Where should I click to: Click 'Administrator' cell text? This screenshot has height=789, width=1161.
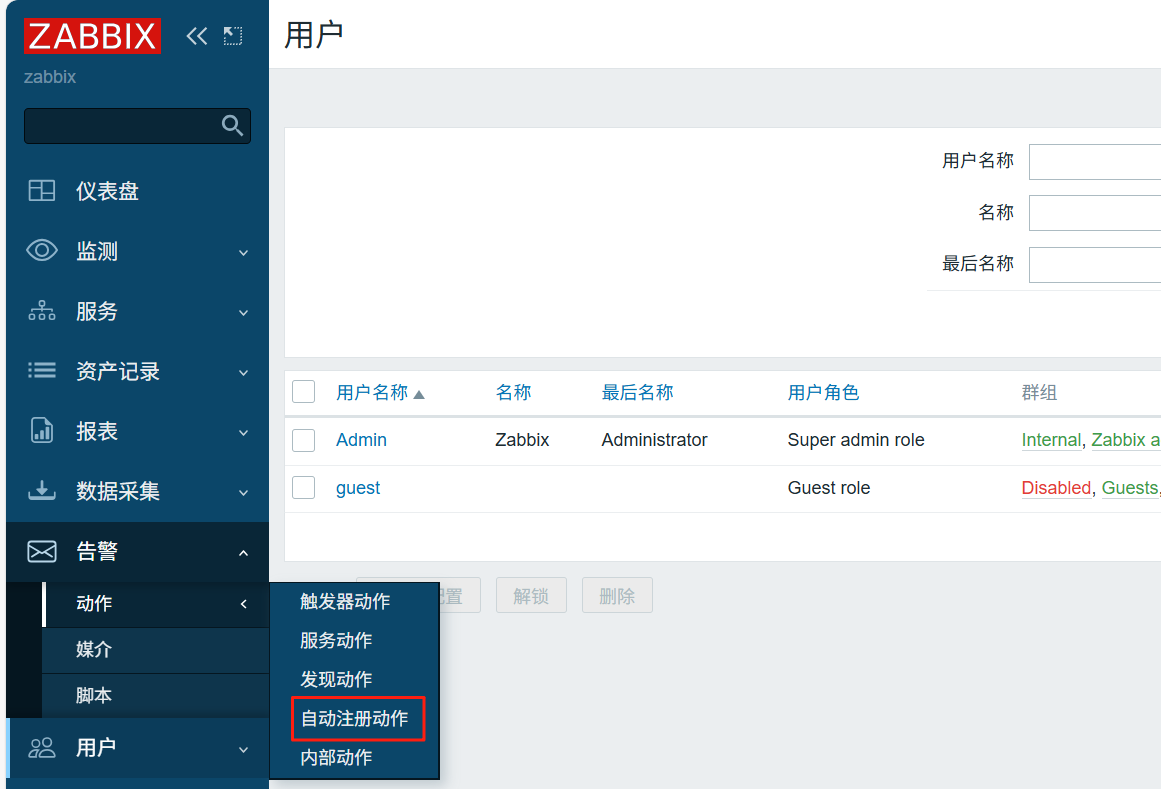[655, 440]
